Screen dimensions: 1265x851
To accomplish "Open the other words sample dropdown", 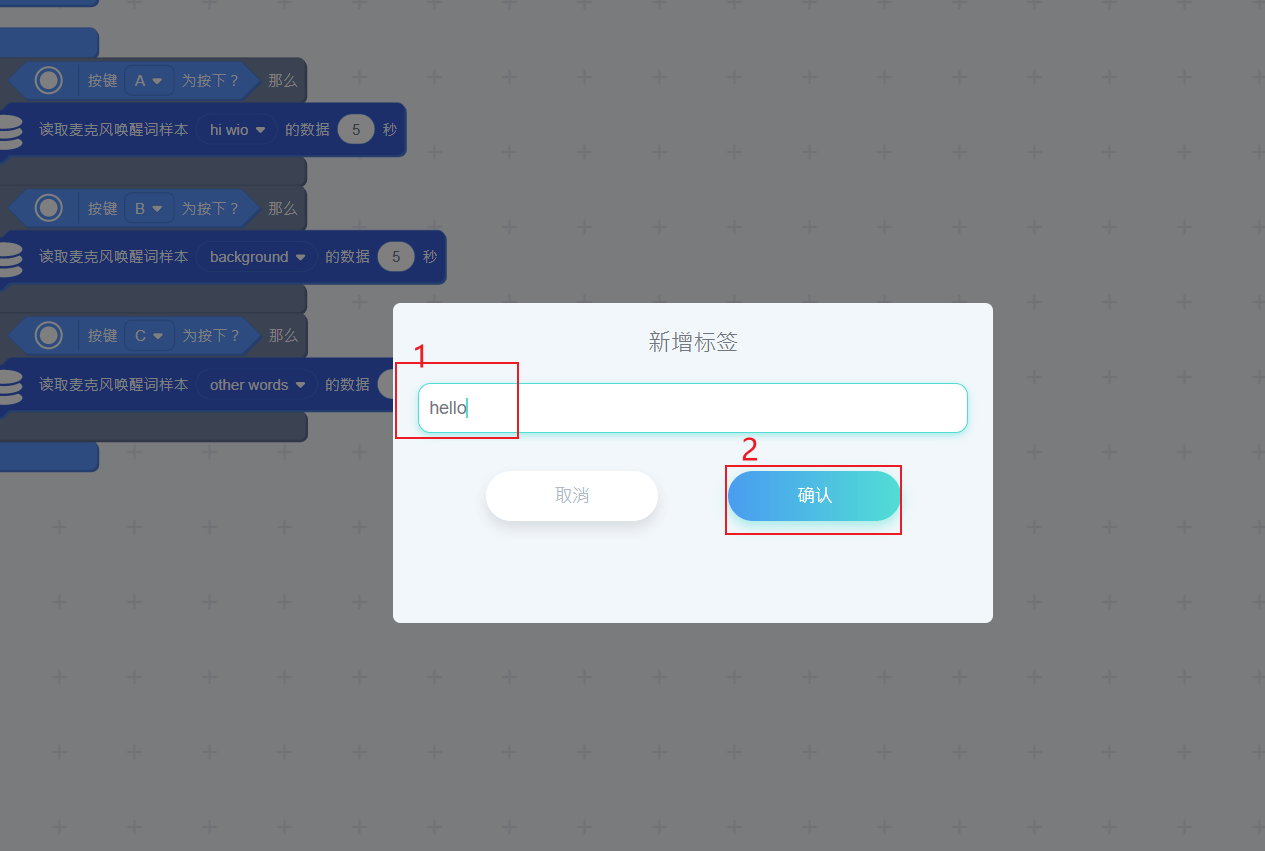I will [x=256, y=385].
